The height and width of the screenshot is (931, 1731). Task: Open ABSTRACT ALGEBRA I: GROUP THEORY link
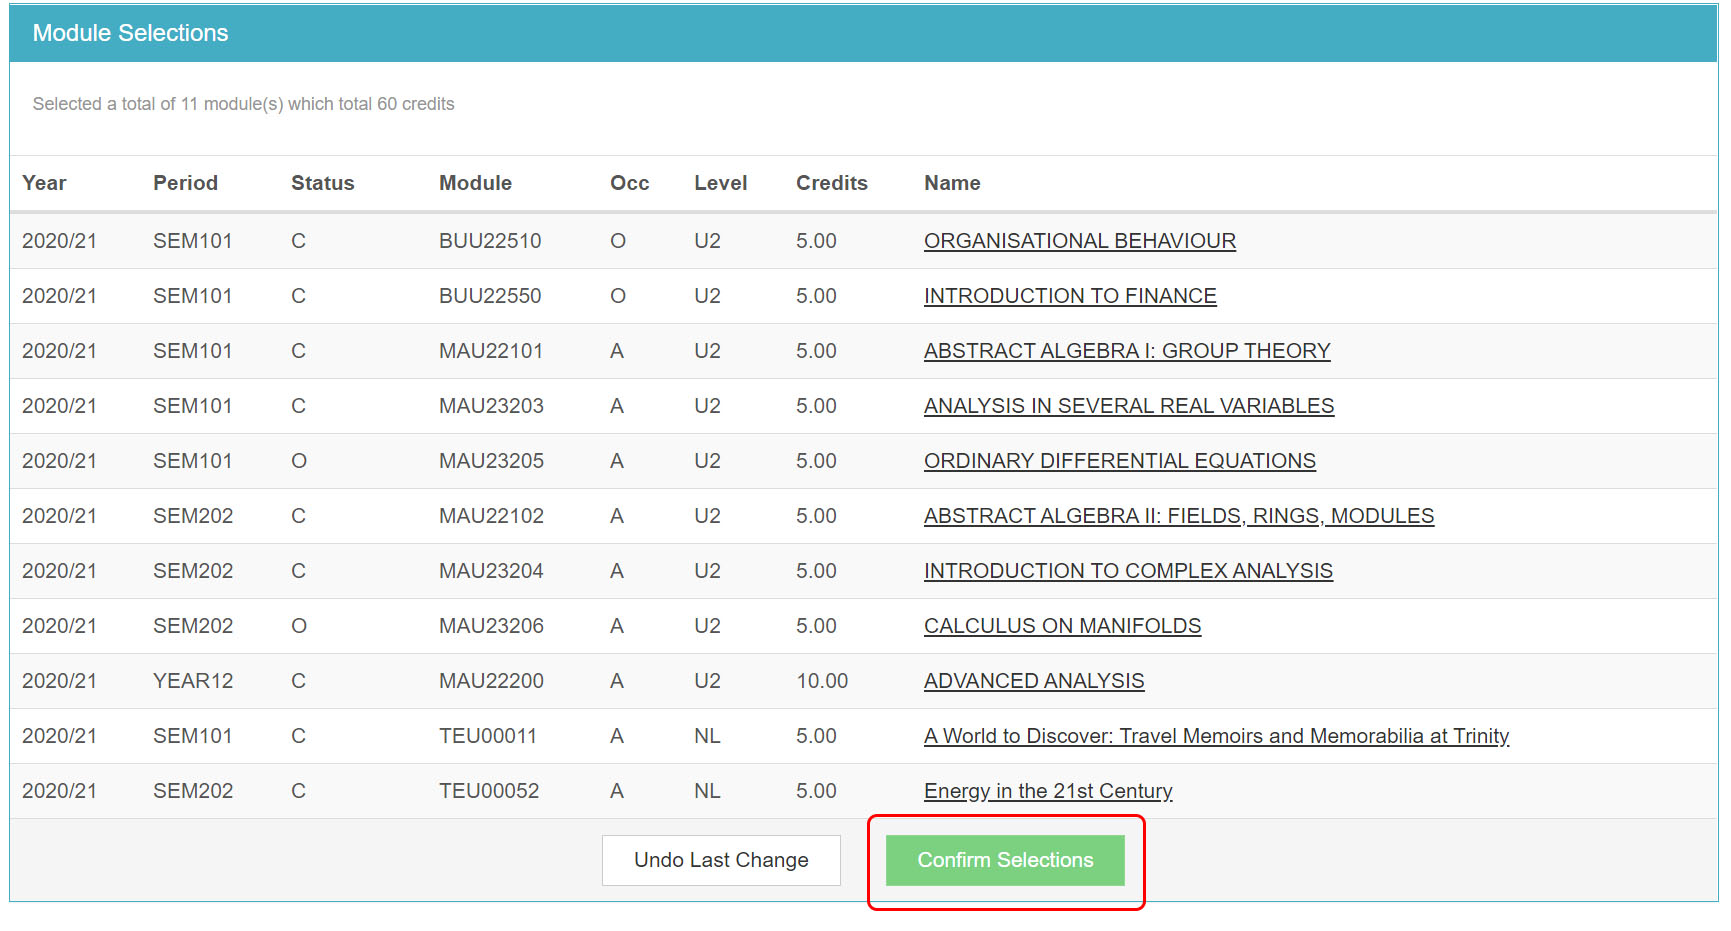1127,351
